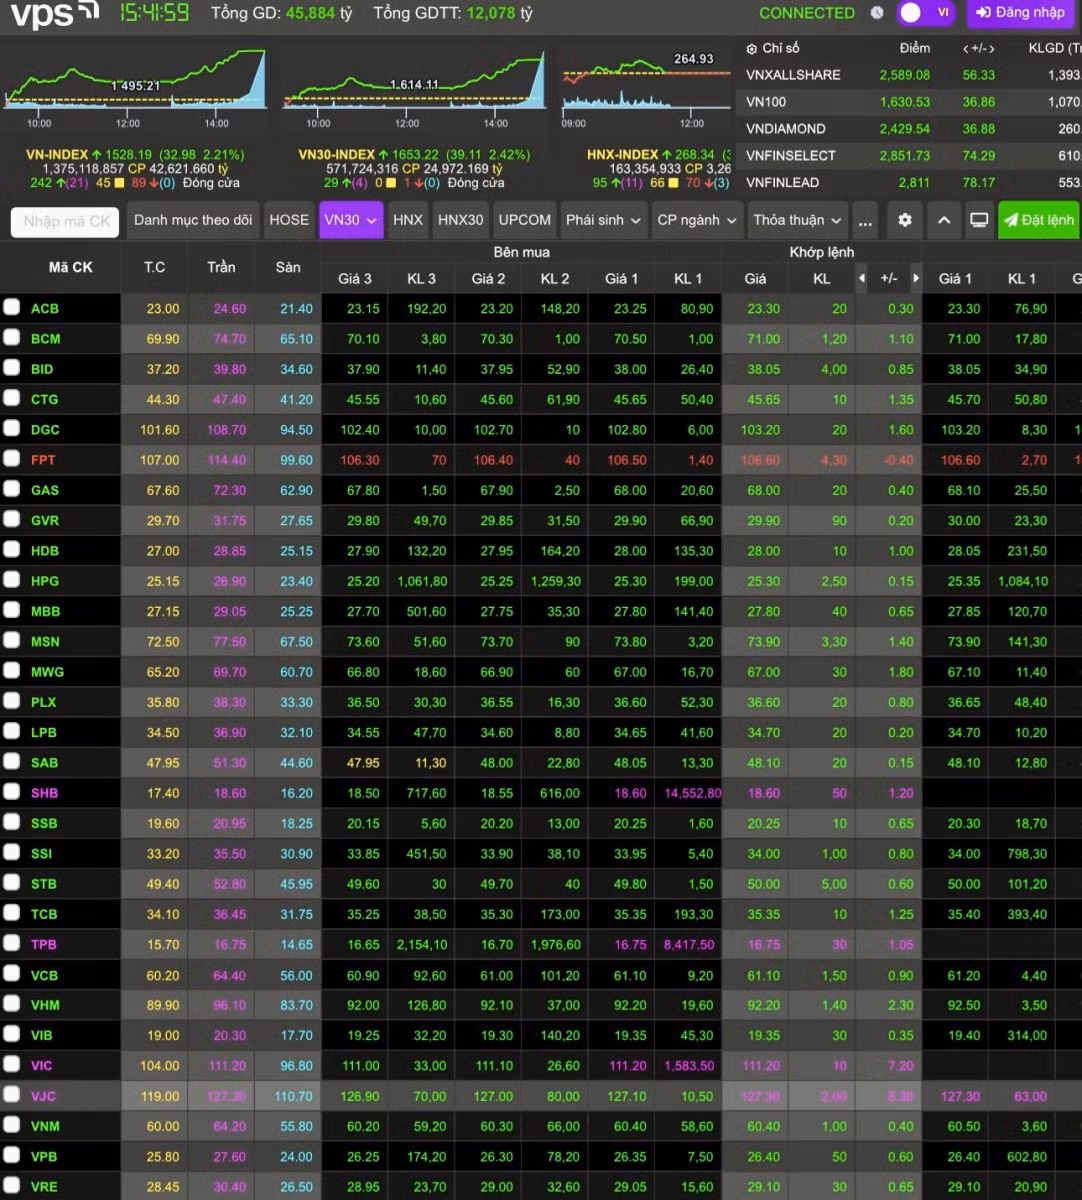Expand the Phái sinh dropdown
The width and height of the screenshot is (1082, 1200).
(x=603, y=220)
